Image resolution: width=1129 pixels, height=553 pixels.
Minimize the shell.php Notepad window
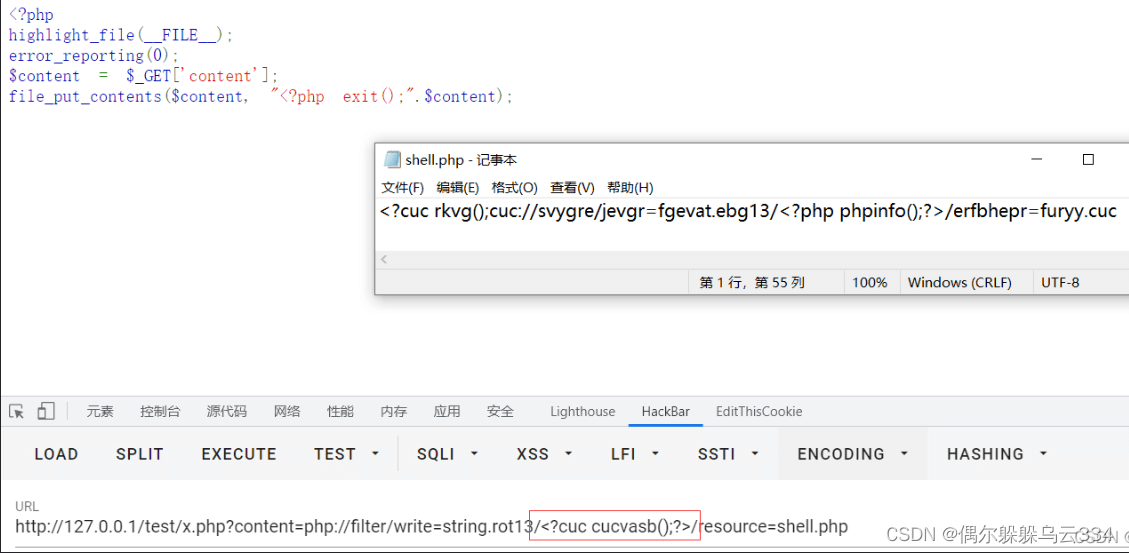pyautogui.click(x=1036, y=160)
